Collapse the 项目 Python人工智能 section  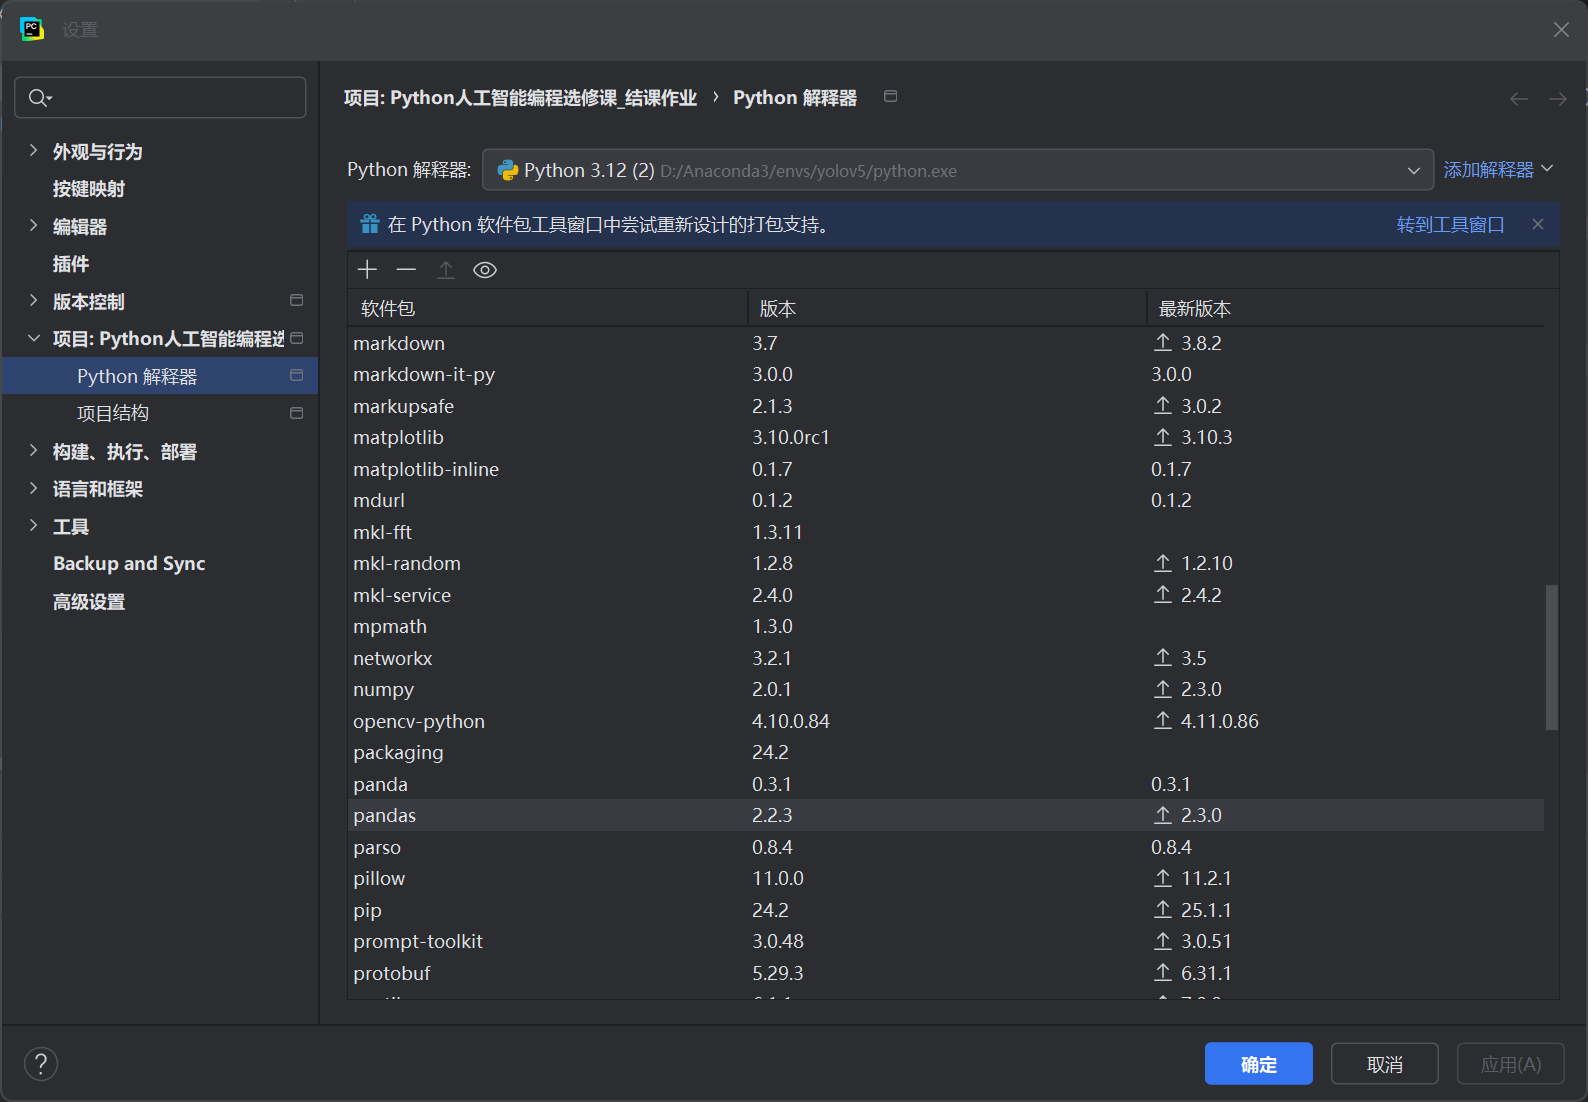click(x=33, y=338)
